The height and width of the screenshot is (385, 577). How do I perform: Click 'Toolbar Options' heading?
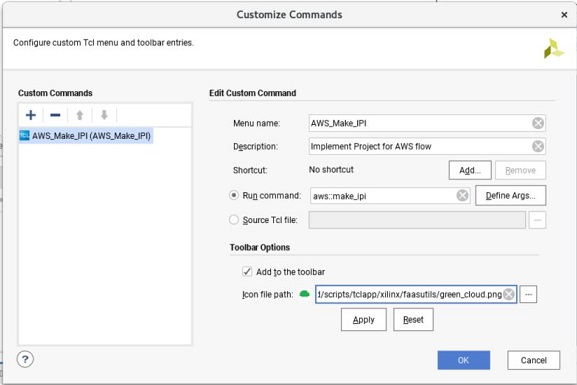coord(260,247)
